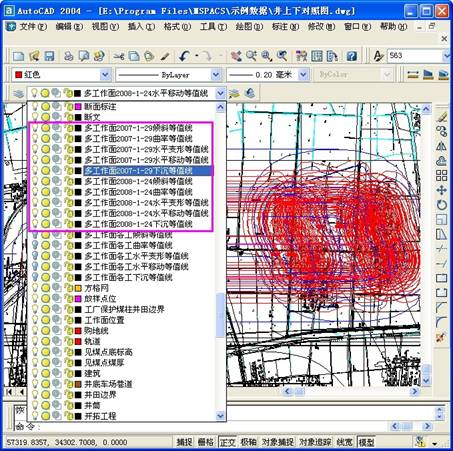The height and width of the screenshot is (451, 453).
Task: Collapse the layer list dropdown arrow
Action: click(220, 93)
